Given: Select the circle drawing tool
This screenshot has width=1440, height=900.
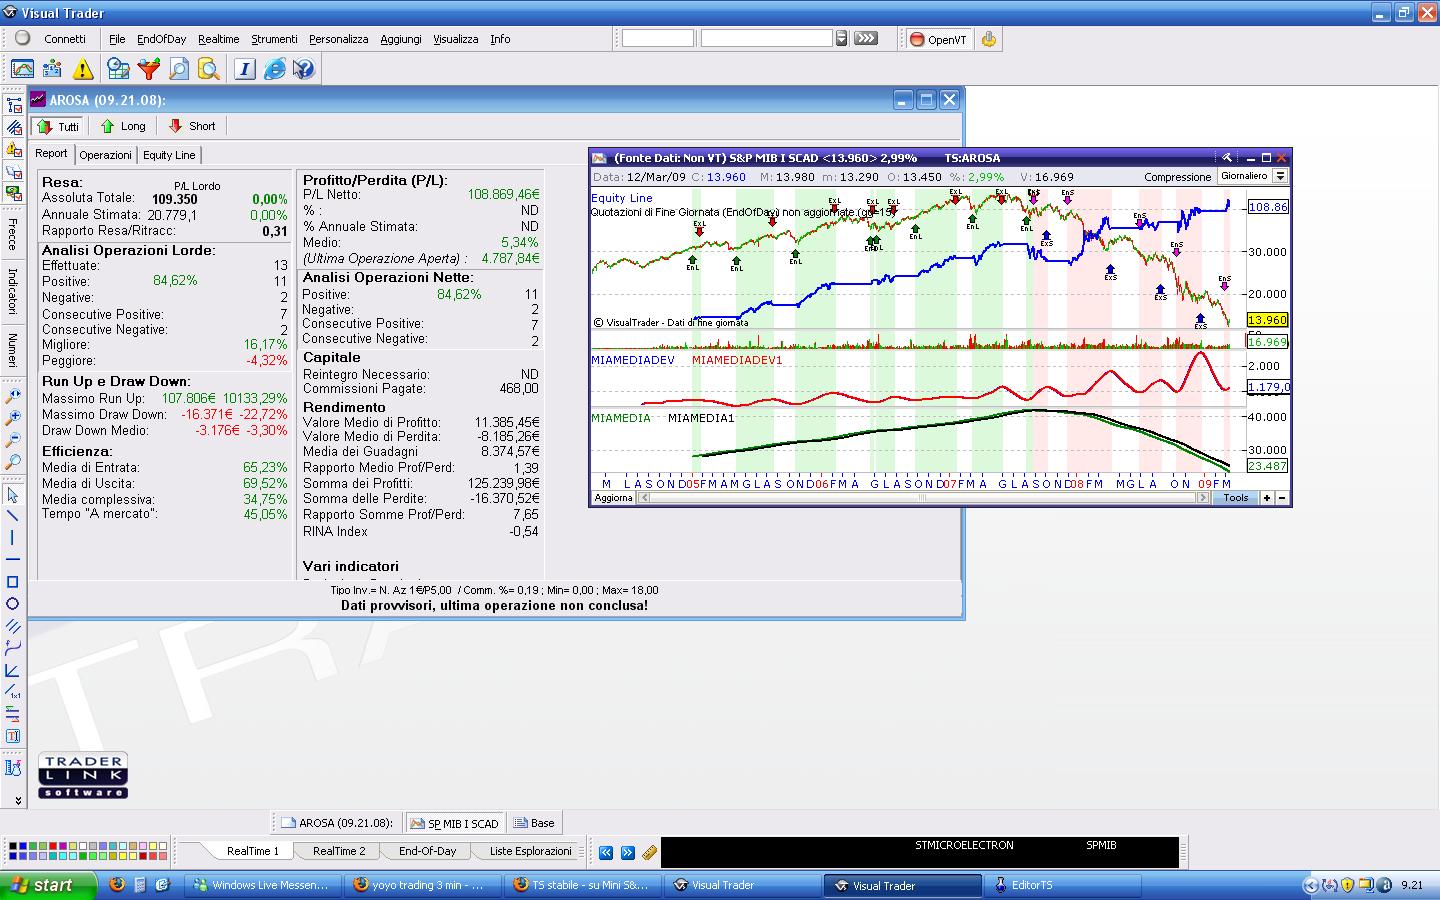Looking at the screenshot, I should pyautogui.click(x=13, y=604).
